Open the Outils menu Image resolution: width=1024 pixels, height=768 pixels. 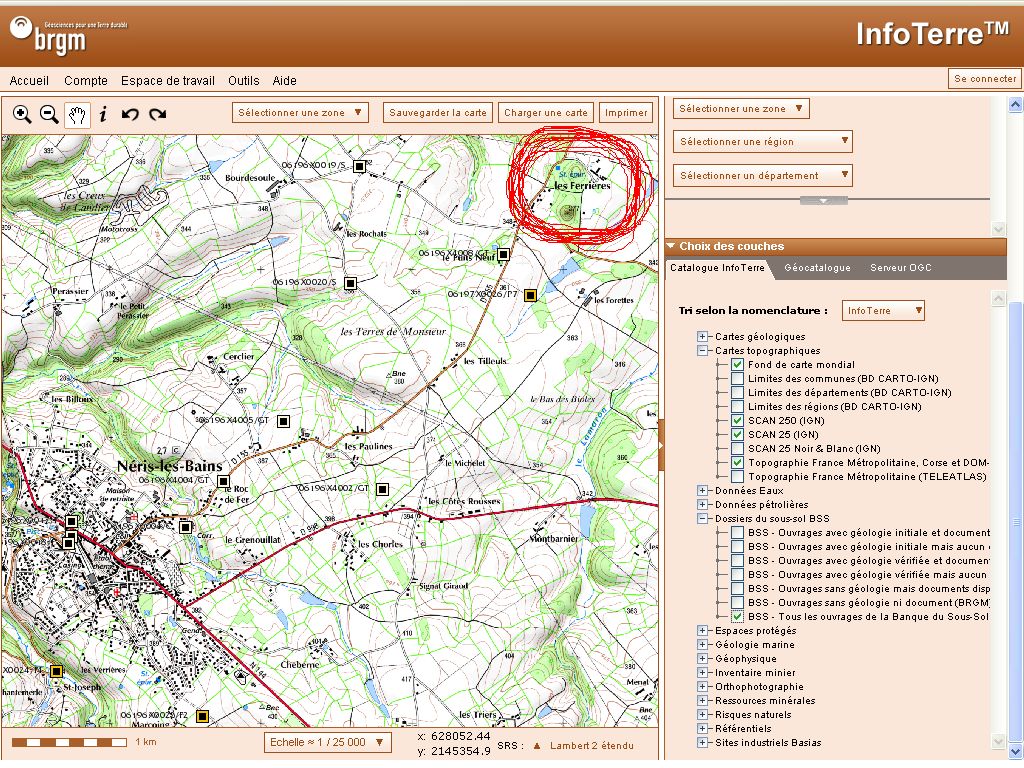(x=243, y=81)
